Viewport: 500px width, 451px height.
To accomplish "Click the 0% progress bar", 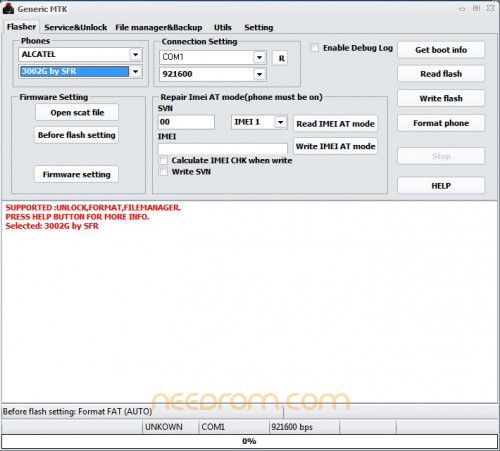I will pyautogui.click(x=249, y=441).
